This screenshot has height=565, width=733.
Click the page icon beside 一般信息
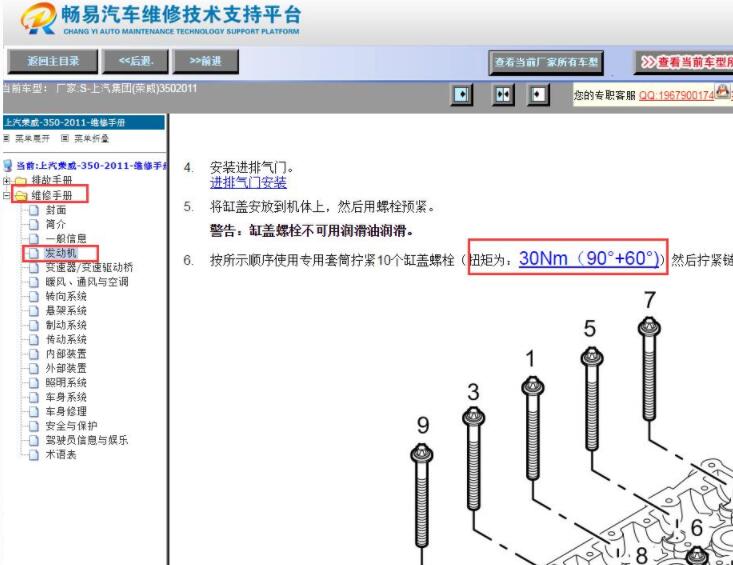point(34,239)
